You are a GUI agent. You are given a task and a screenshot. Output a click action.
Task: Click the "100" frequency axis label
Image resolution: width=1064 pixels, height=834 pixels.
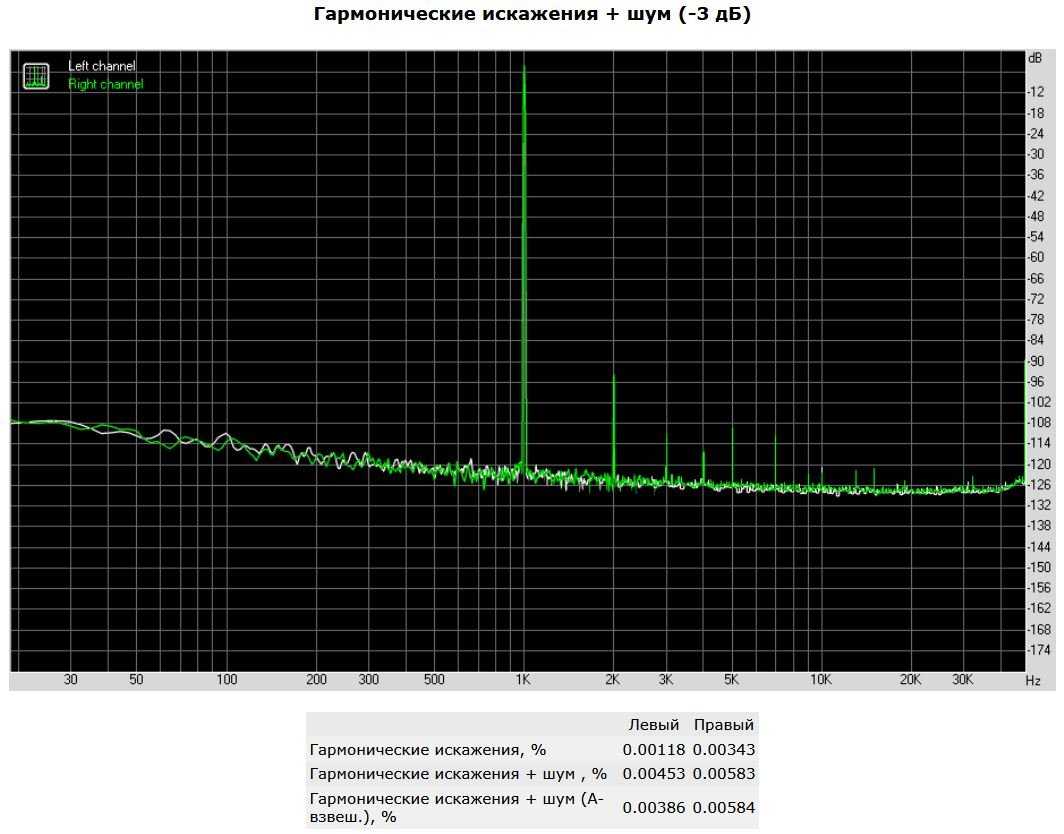[x=227, y=680]
